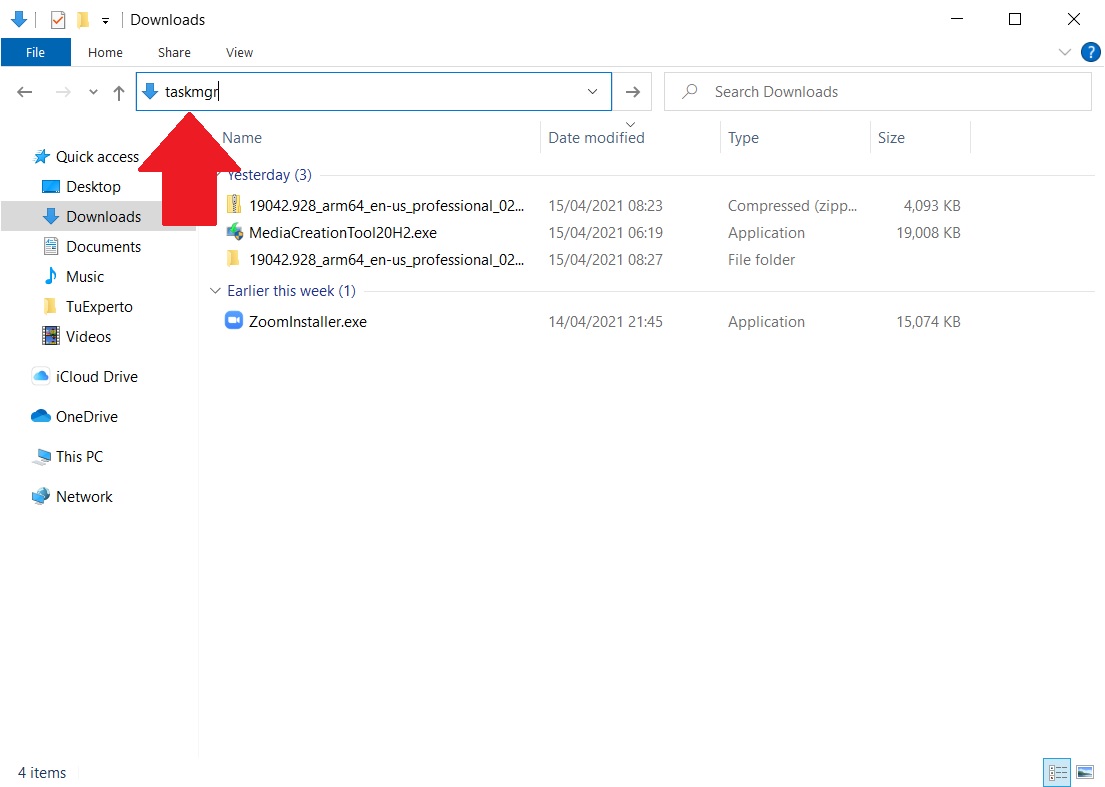
Task: Open the File menu
Action: (x=35, y=52)
